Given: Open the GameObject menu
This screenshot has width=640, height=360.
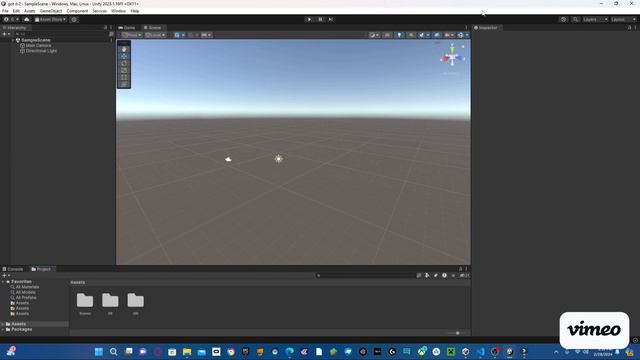Looking at the screenshot, I should [x=51, y=11].
